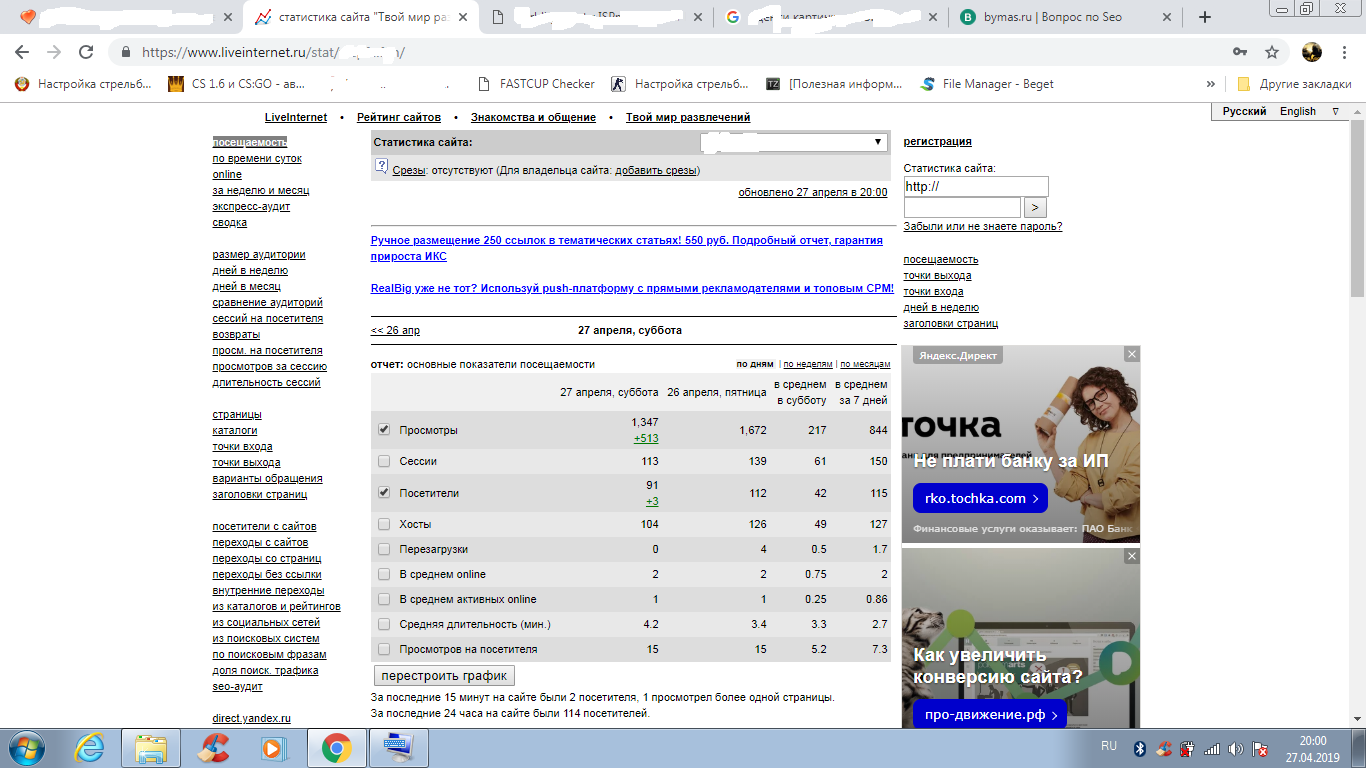The width and height of the screenshot is (1366, 768).
Task: Click the bookmark star icon in address bar
Action: coord(1272,52)
